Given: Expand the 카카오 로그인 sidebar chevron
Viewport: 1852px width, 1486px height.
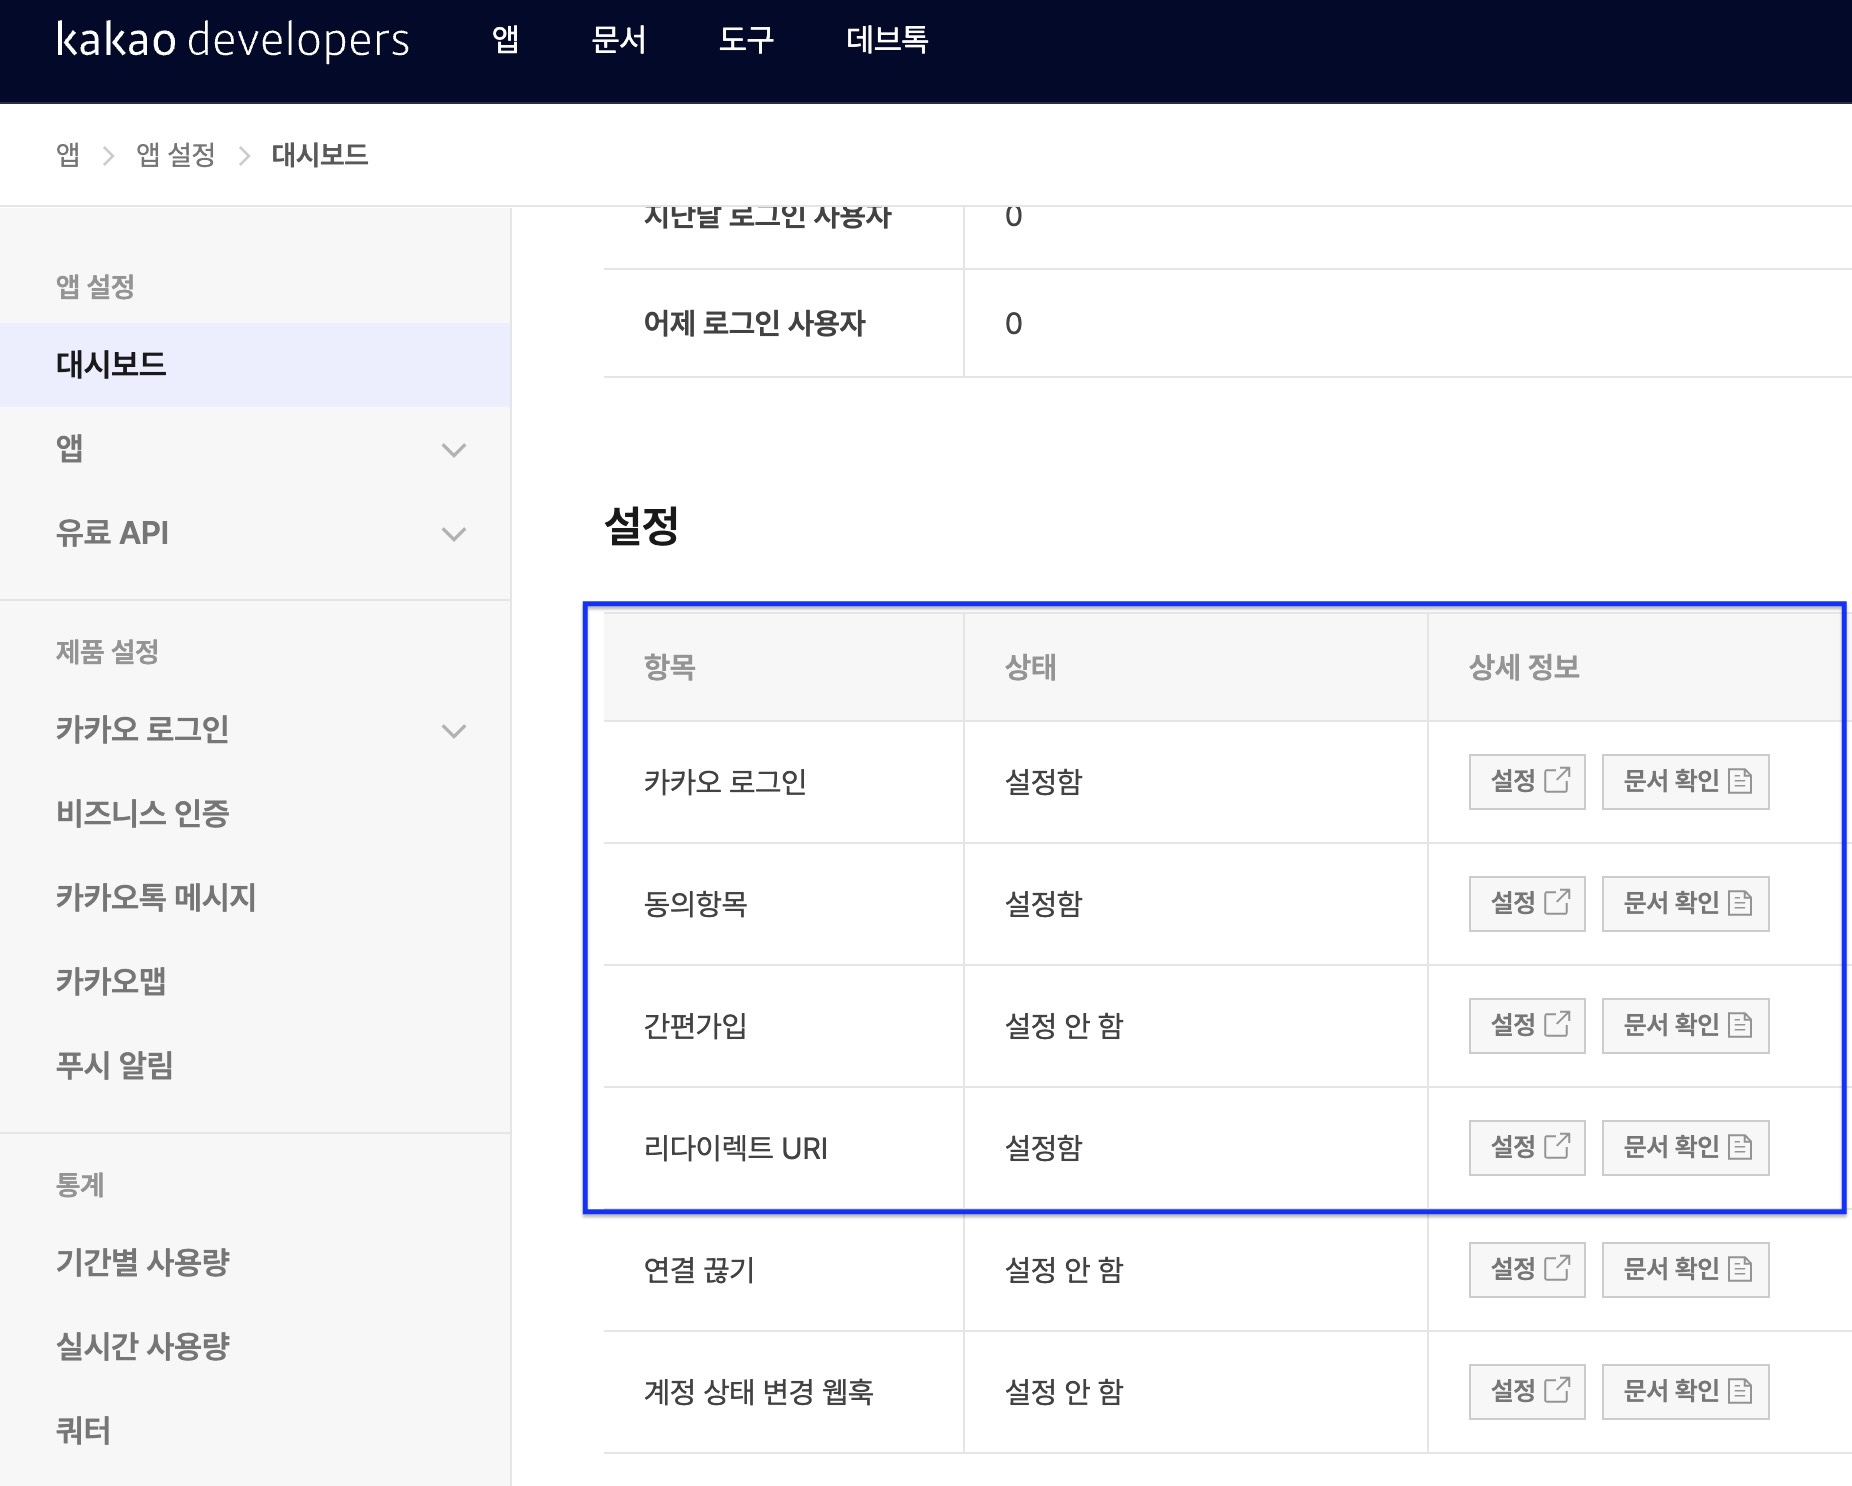Looking at the screenshot, I should [454, 731].
